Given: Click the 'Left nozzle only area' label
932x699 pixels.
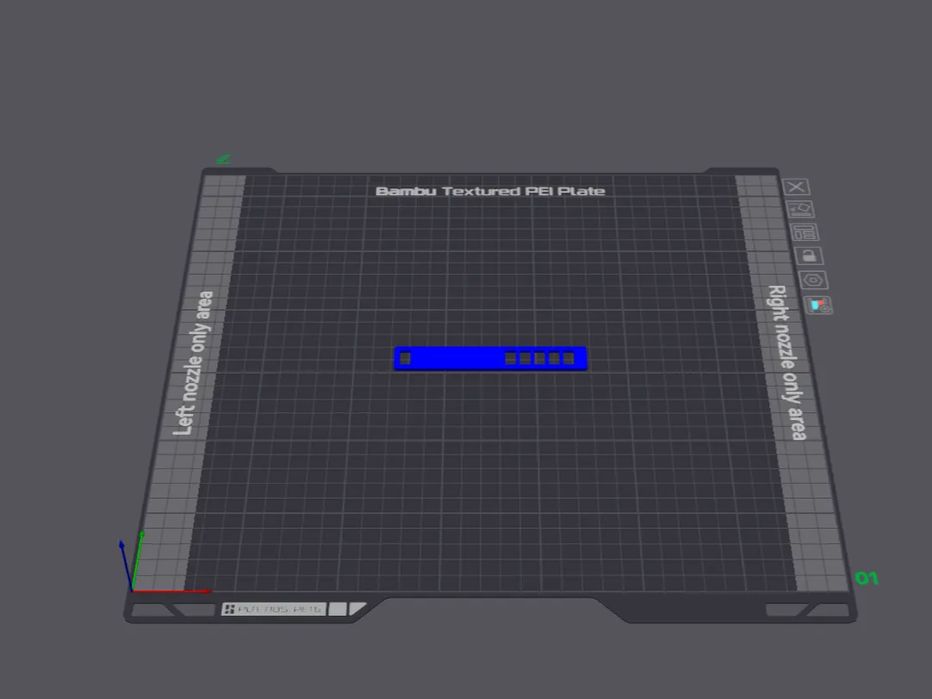Looking at the screenshot, I should point(193,363).
